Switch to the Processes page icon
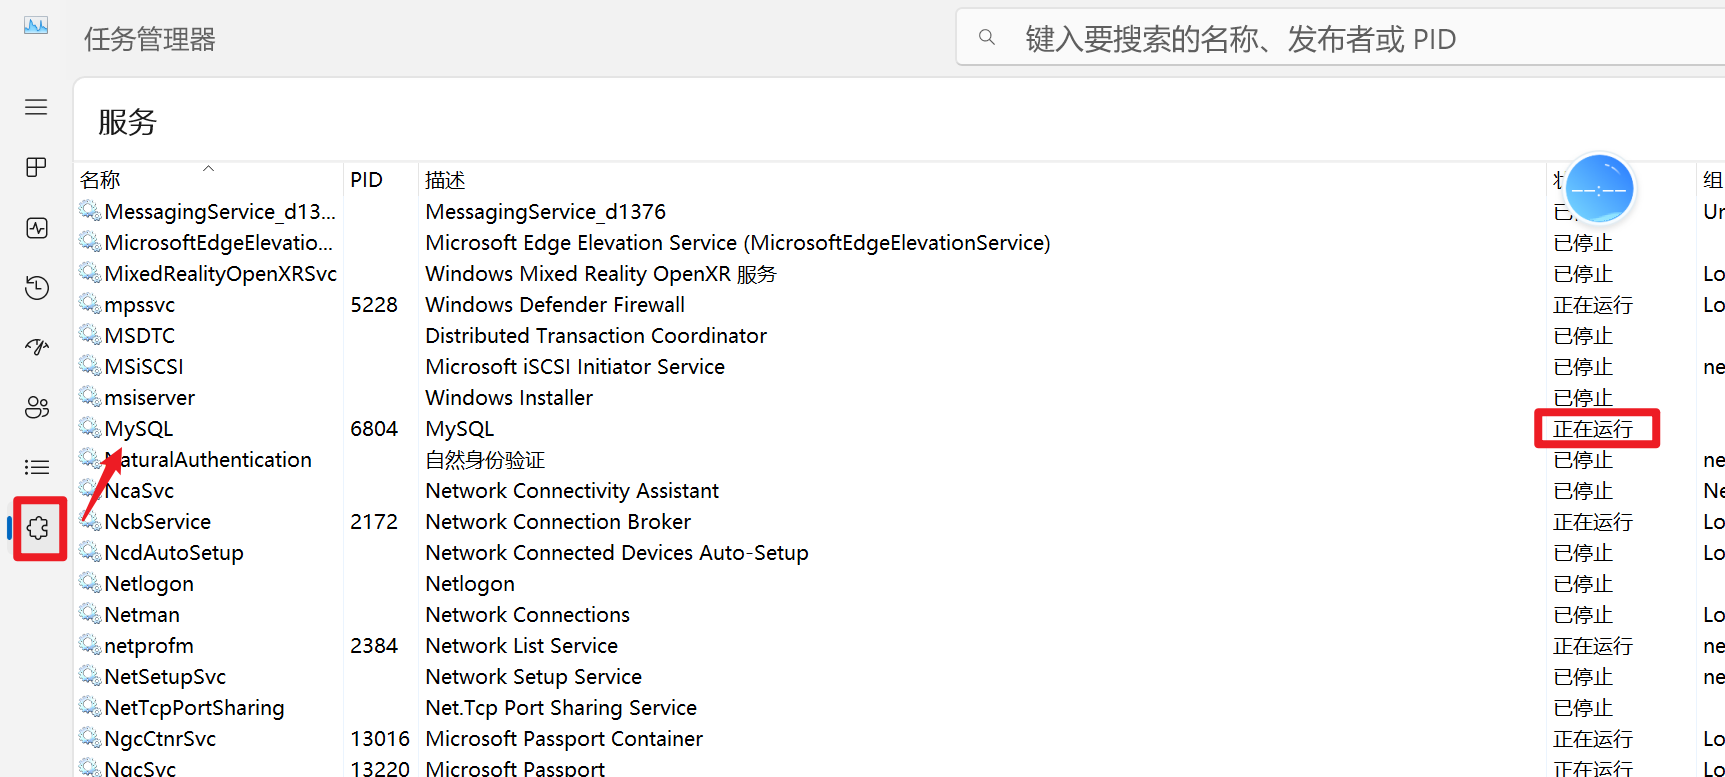Viewport: 1725px width, 777px height. tap(36, 167)
